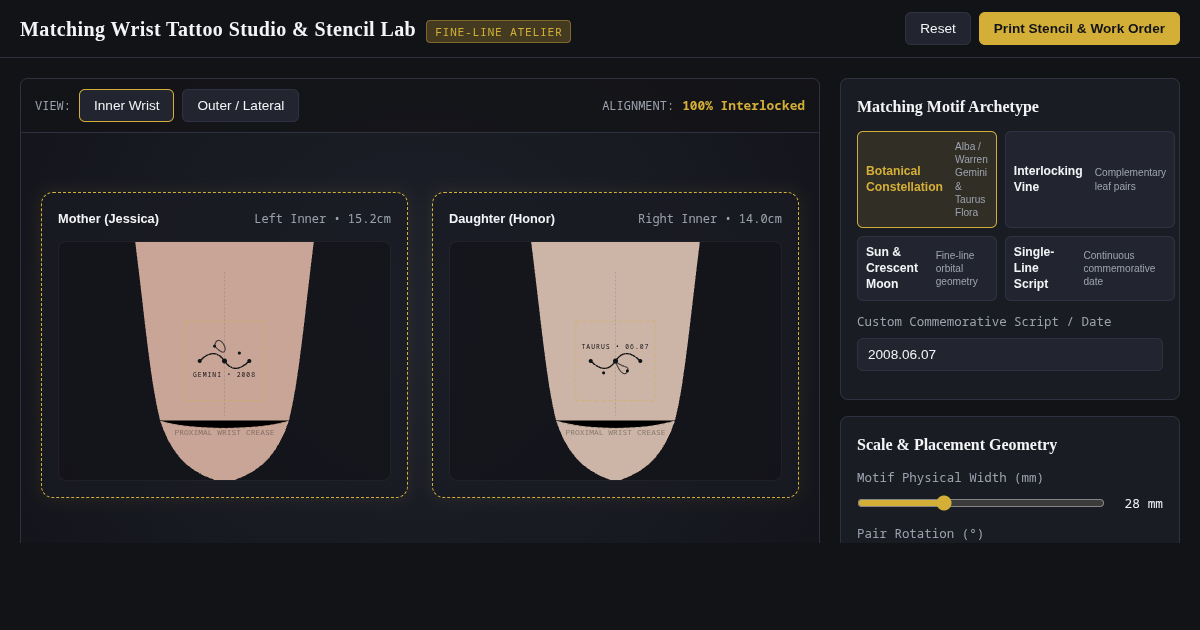Print Stencil & Work Order
The width and height of the screenshot is (1200, 630).
1079,28
